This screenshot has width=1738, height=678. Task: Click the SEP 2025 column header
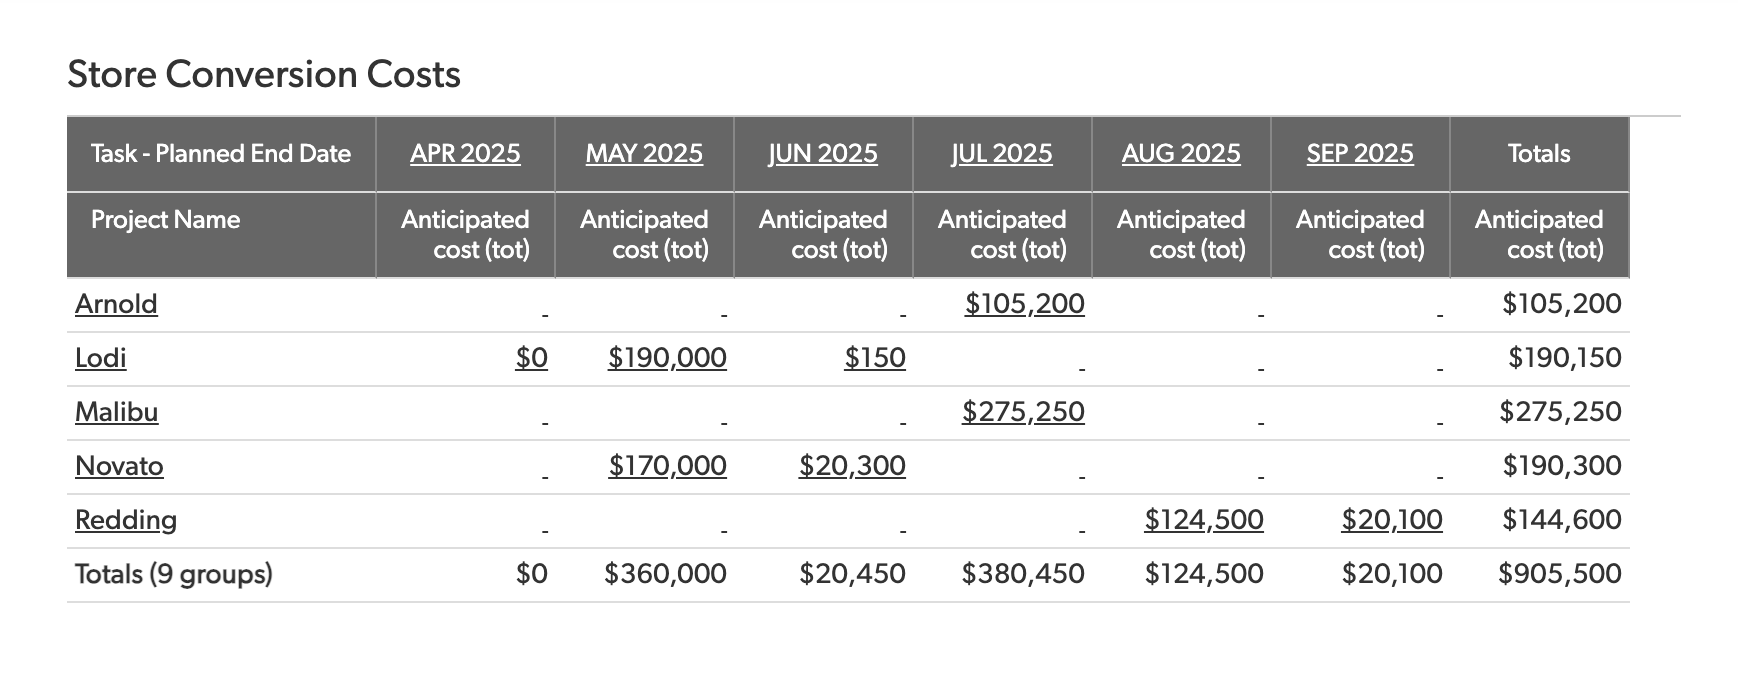click(x=1360, y=154)
